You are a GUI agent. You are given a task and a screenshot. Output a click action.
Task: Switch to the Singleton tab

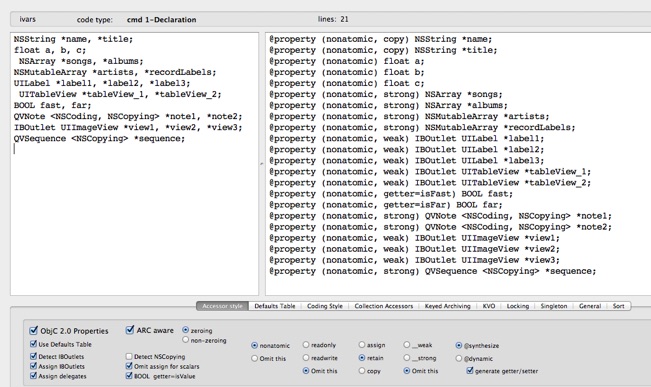click(x=554, y=306)
